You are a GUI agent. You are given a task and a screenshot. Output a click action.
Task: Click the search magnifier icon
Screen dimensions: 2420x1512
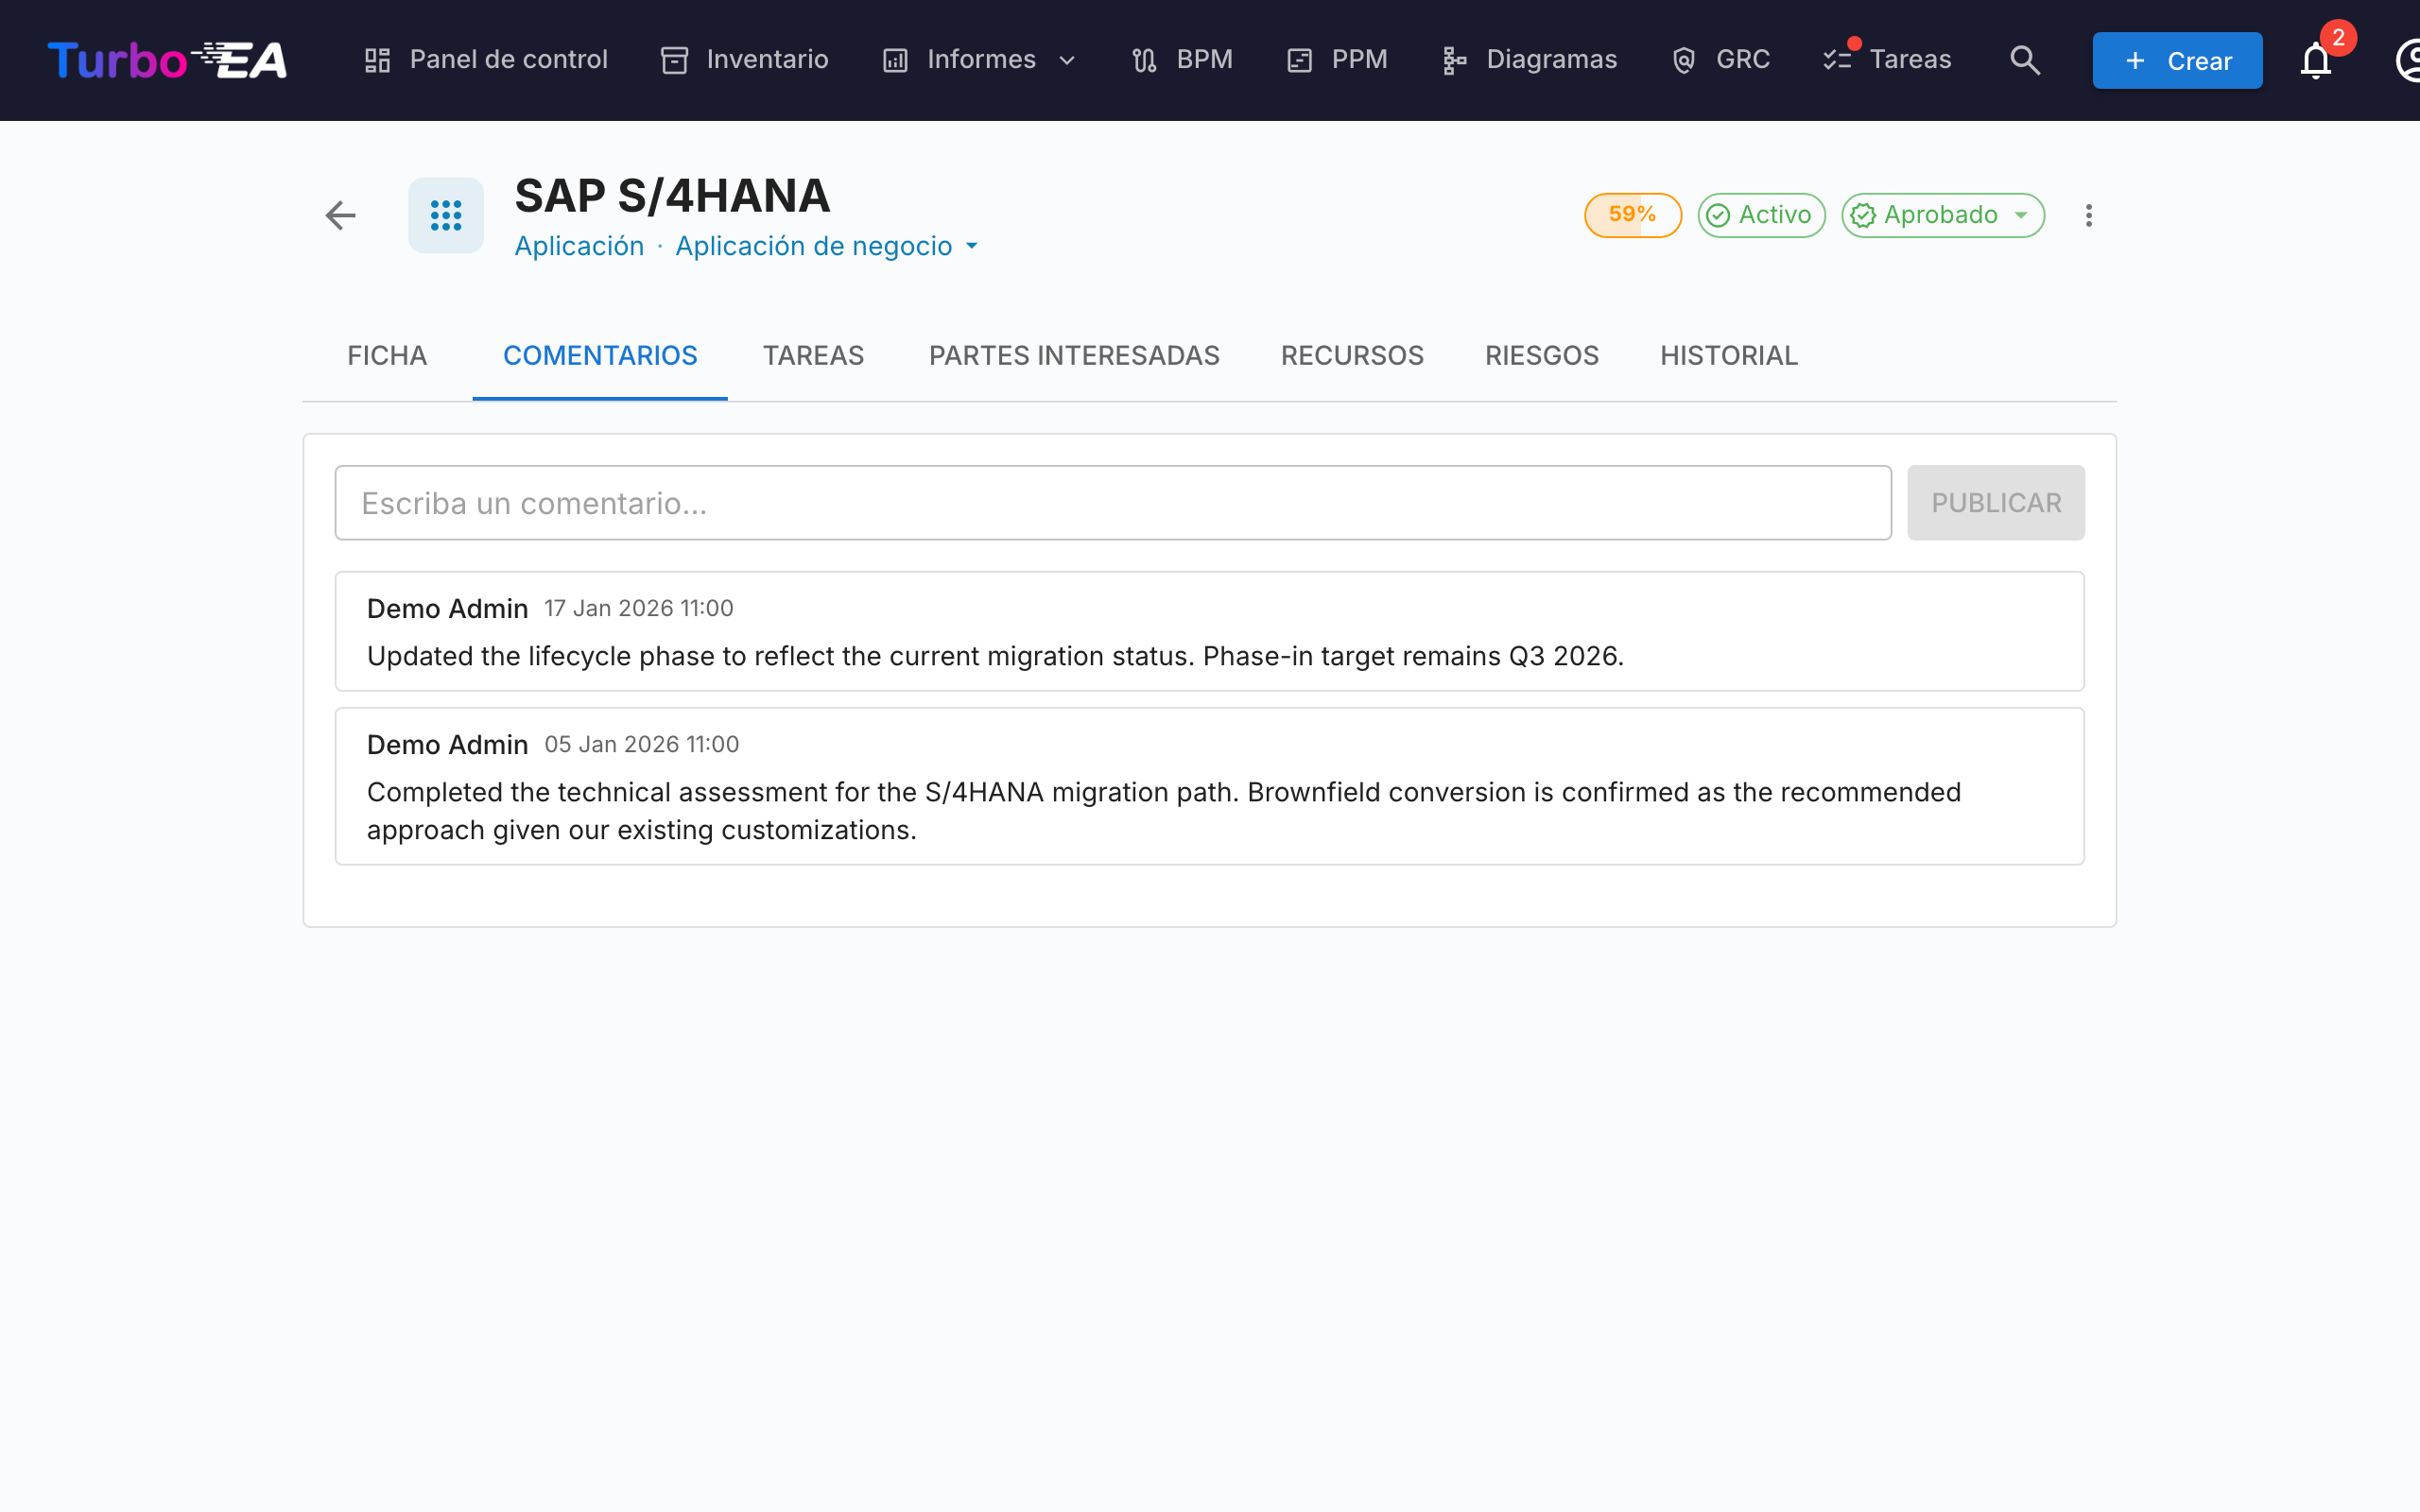tap(2025, 60)
